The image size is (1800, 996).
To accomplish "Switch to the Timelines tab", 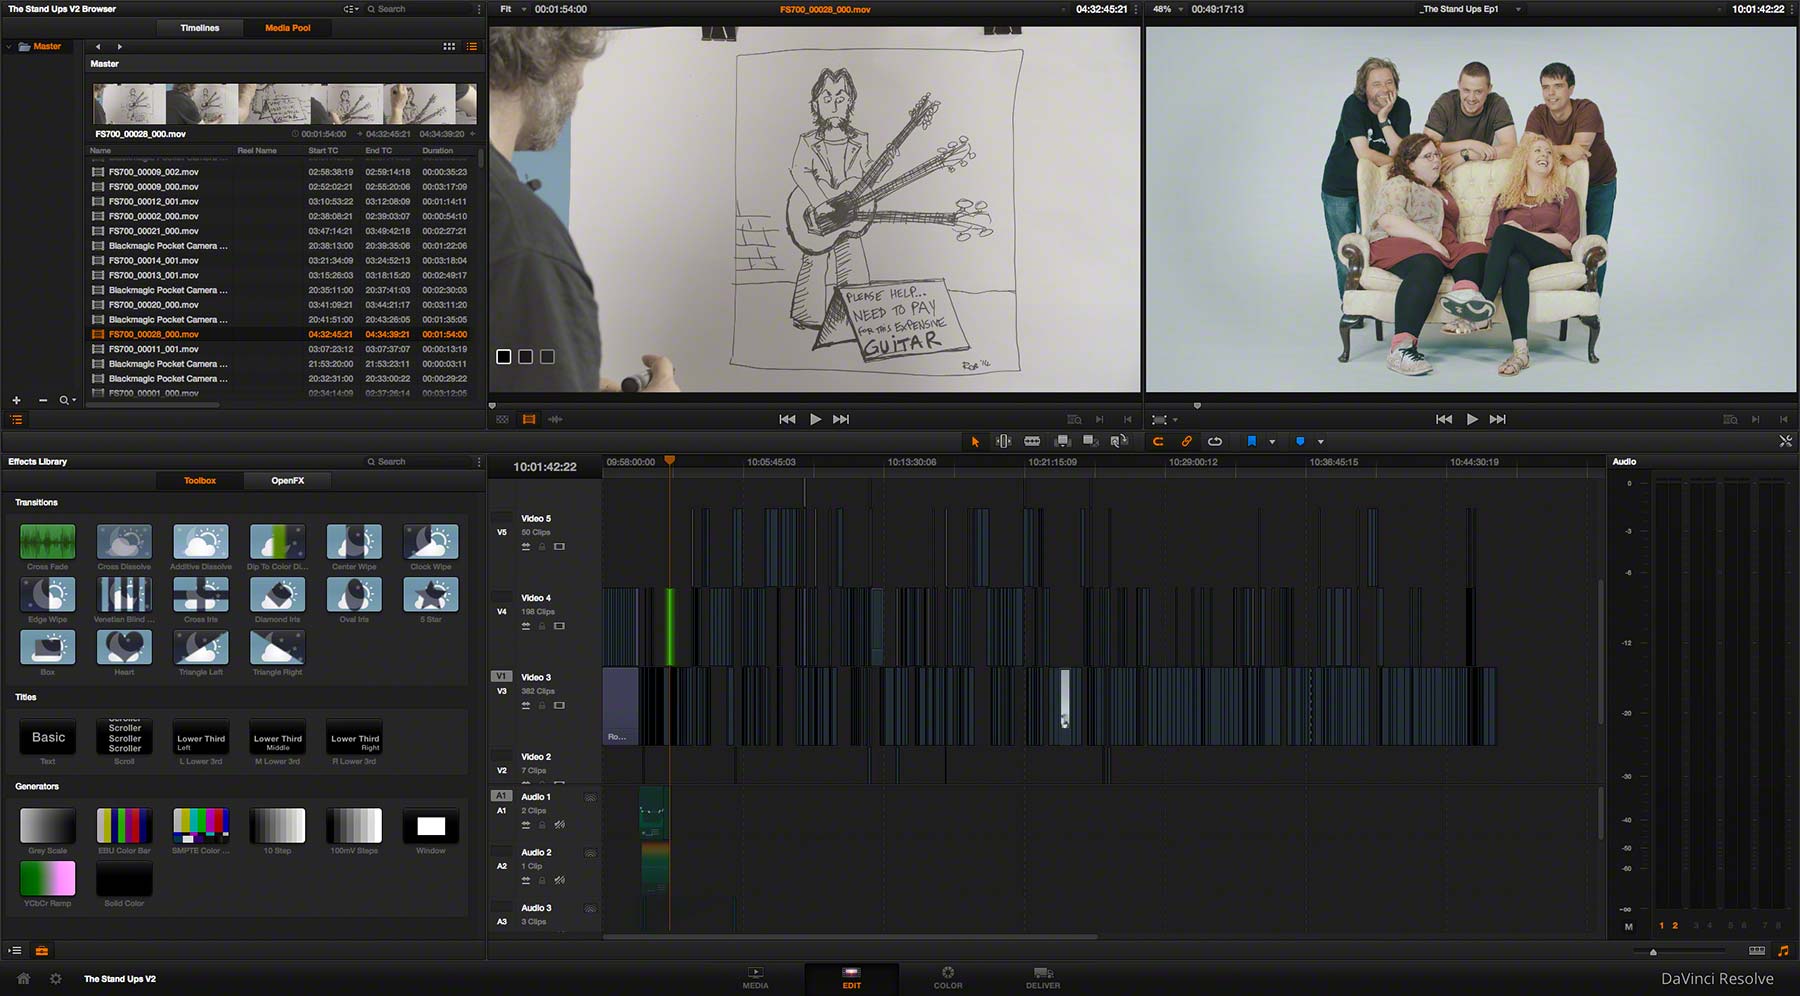I will [x=200, y=28].
